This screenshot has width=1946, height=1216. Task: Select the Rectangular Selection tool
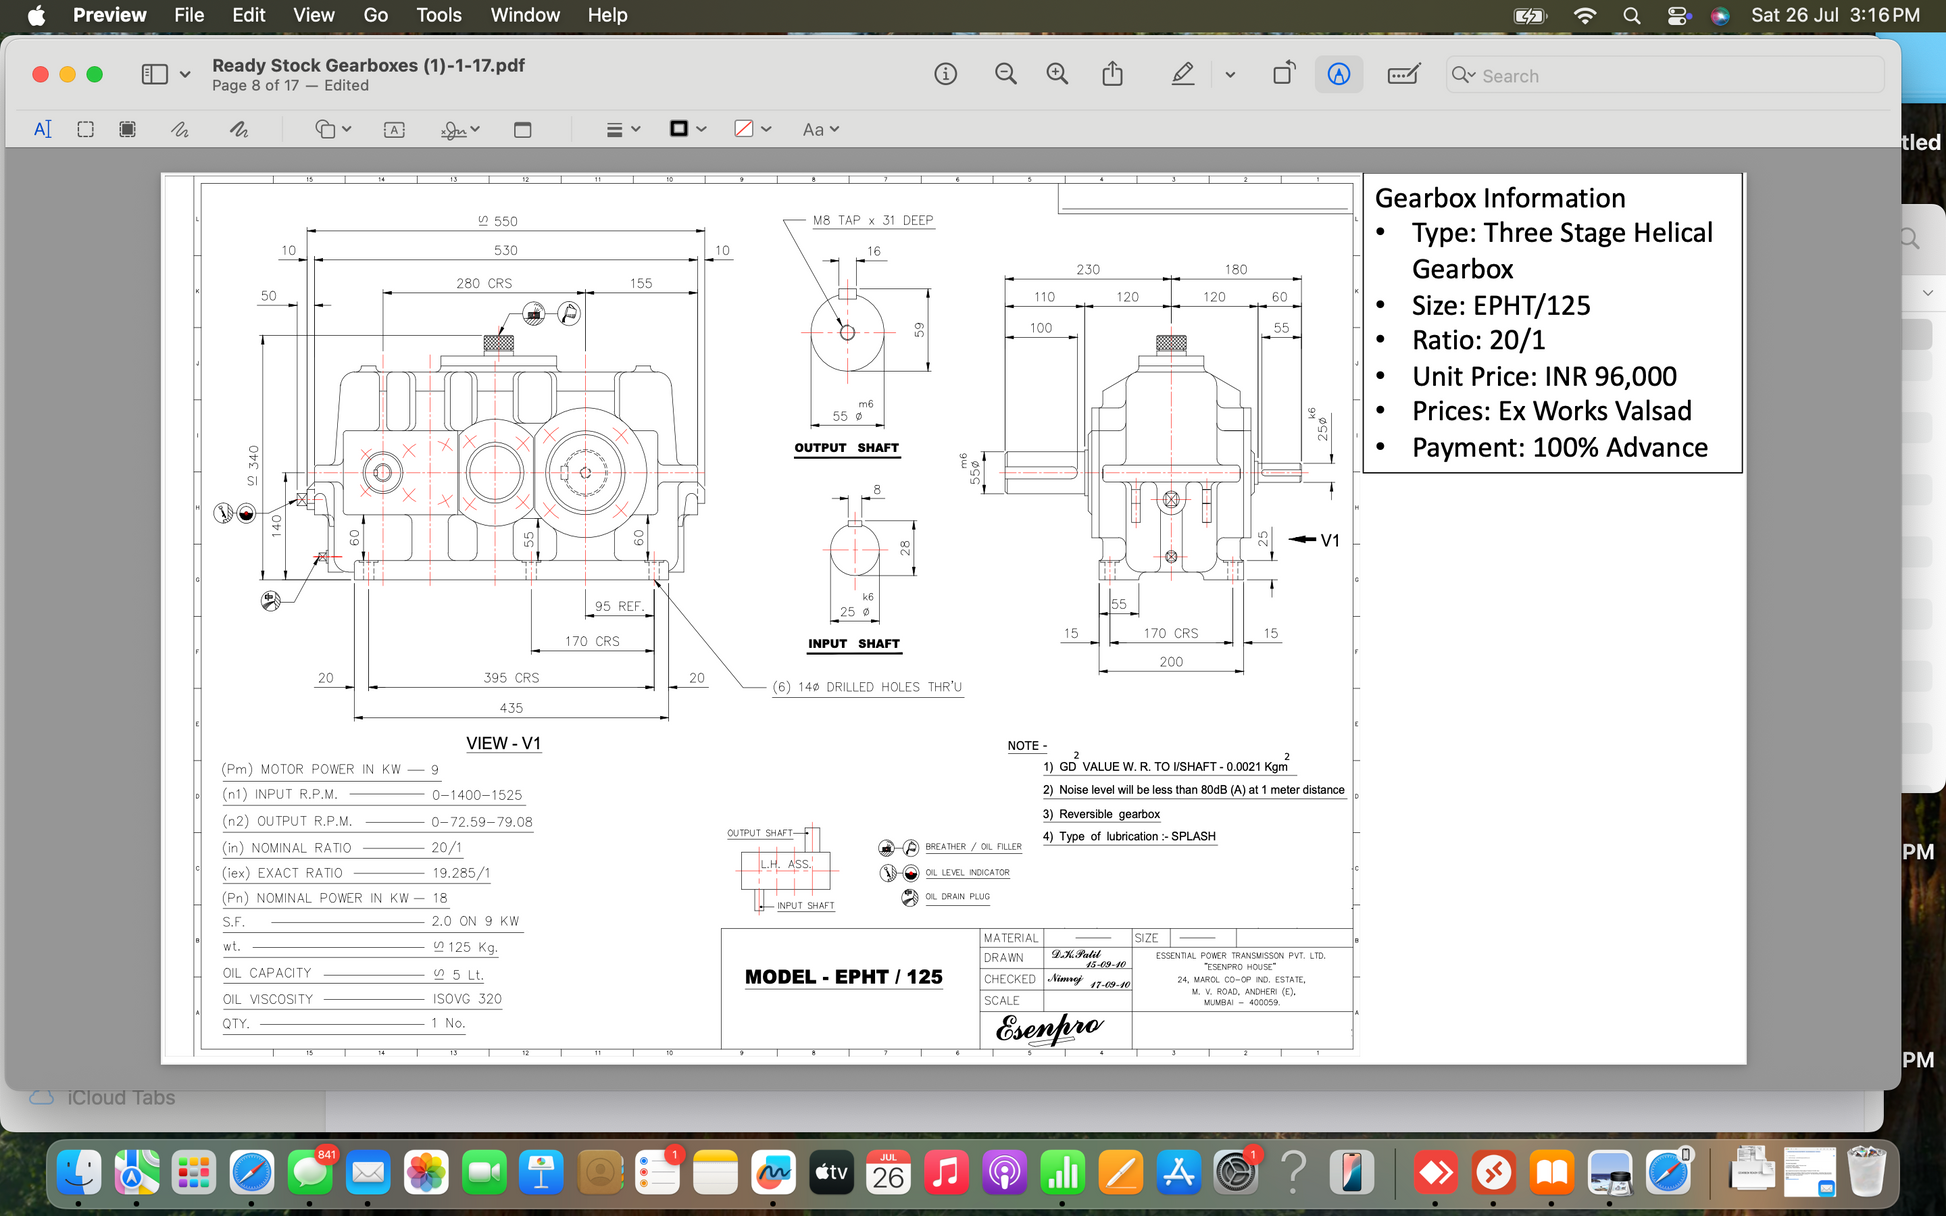pos(85,129)
